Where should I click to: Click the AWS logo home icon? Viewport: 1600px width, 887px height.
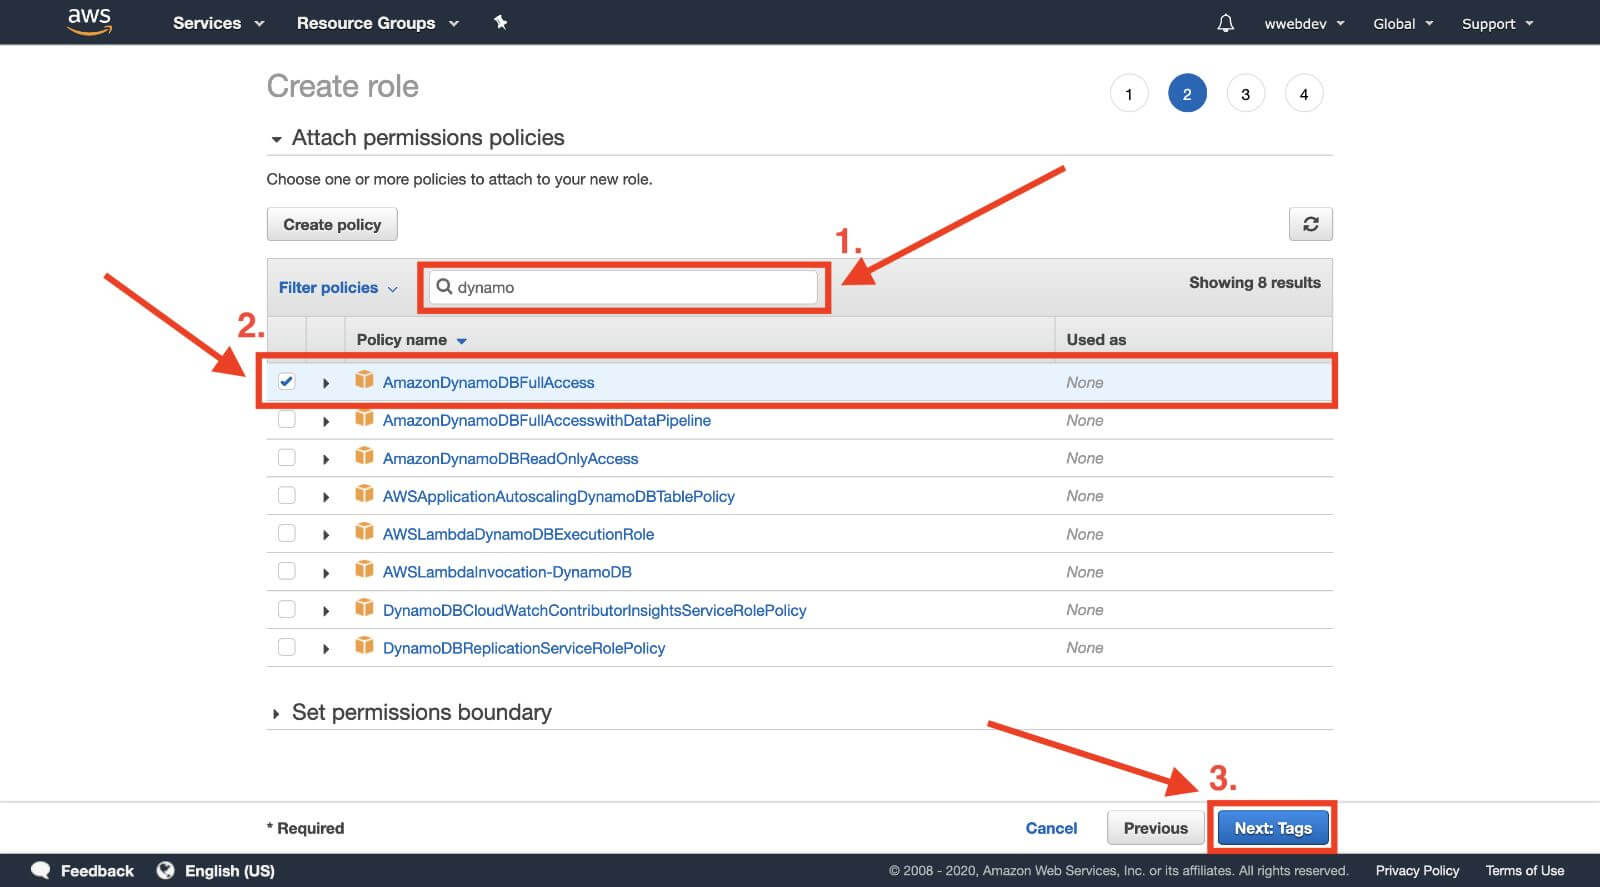pos(89,22)
